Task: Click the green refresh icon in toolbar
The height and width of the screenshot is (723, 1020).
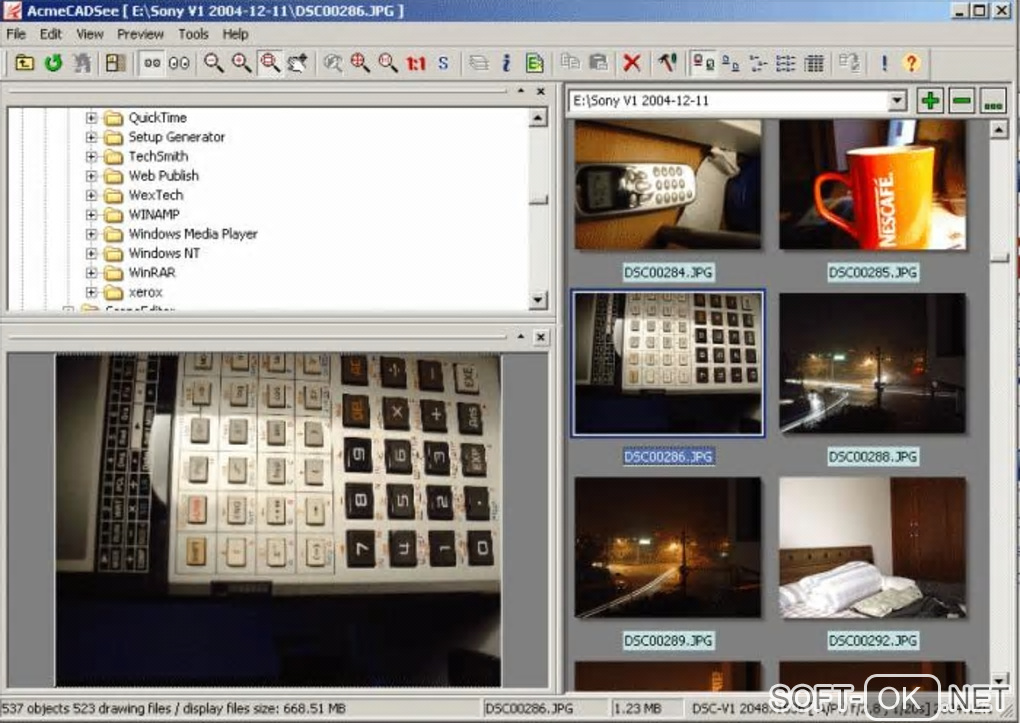Action: [x=53, y=63]
